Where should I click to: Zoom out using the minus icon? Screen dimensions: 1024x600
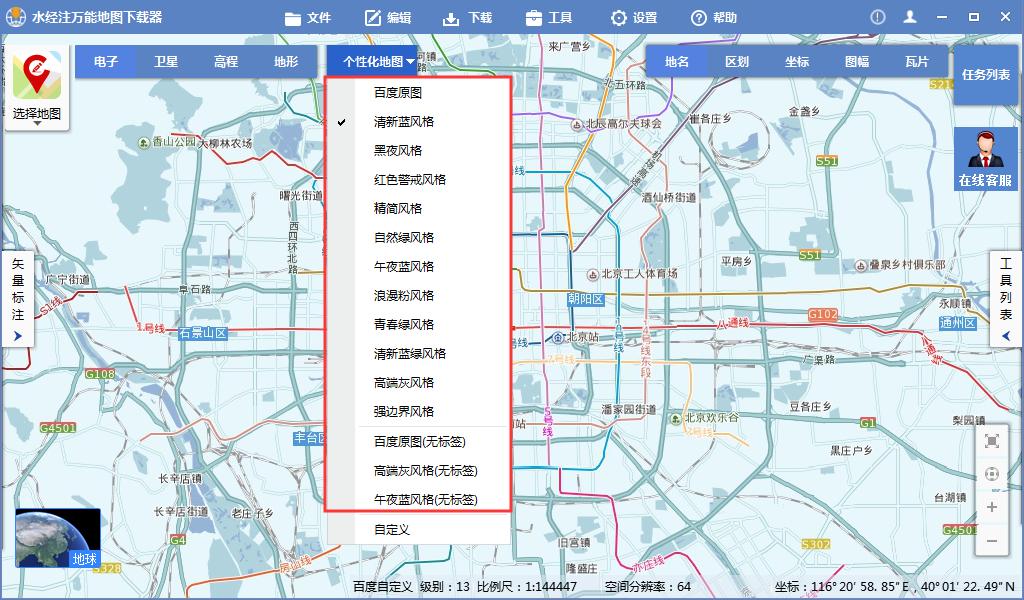(991, 542)
